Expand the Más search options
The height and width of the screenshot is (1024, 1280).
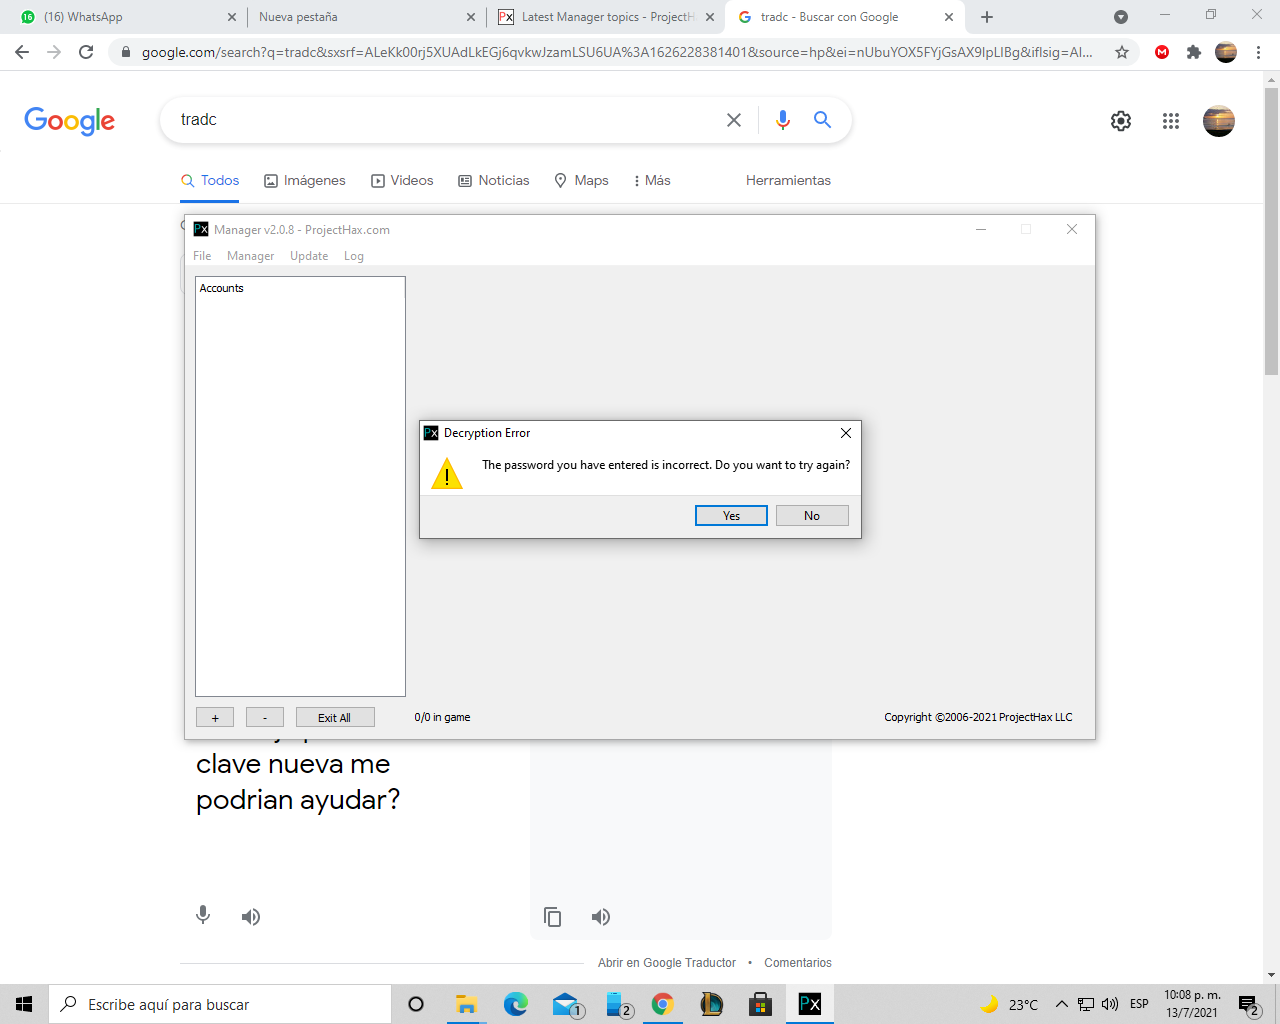652,181
